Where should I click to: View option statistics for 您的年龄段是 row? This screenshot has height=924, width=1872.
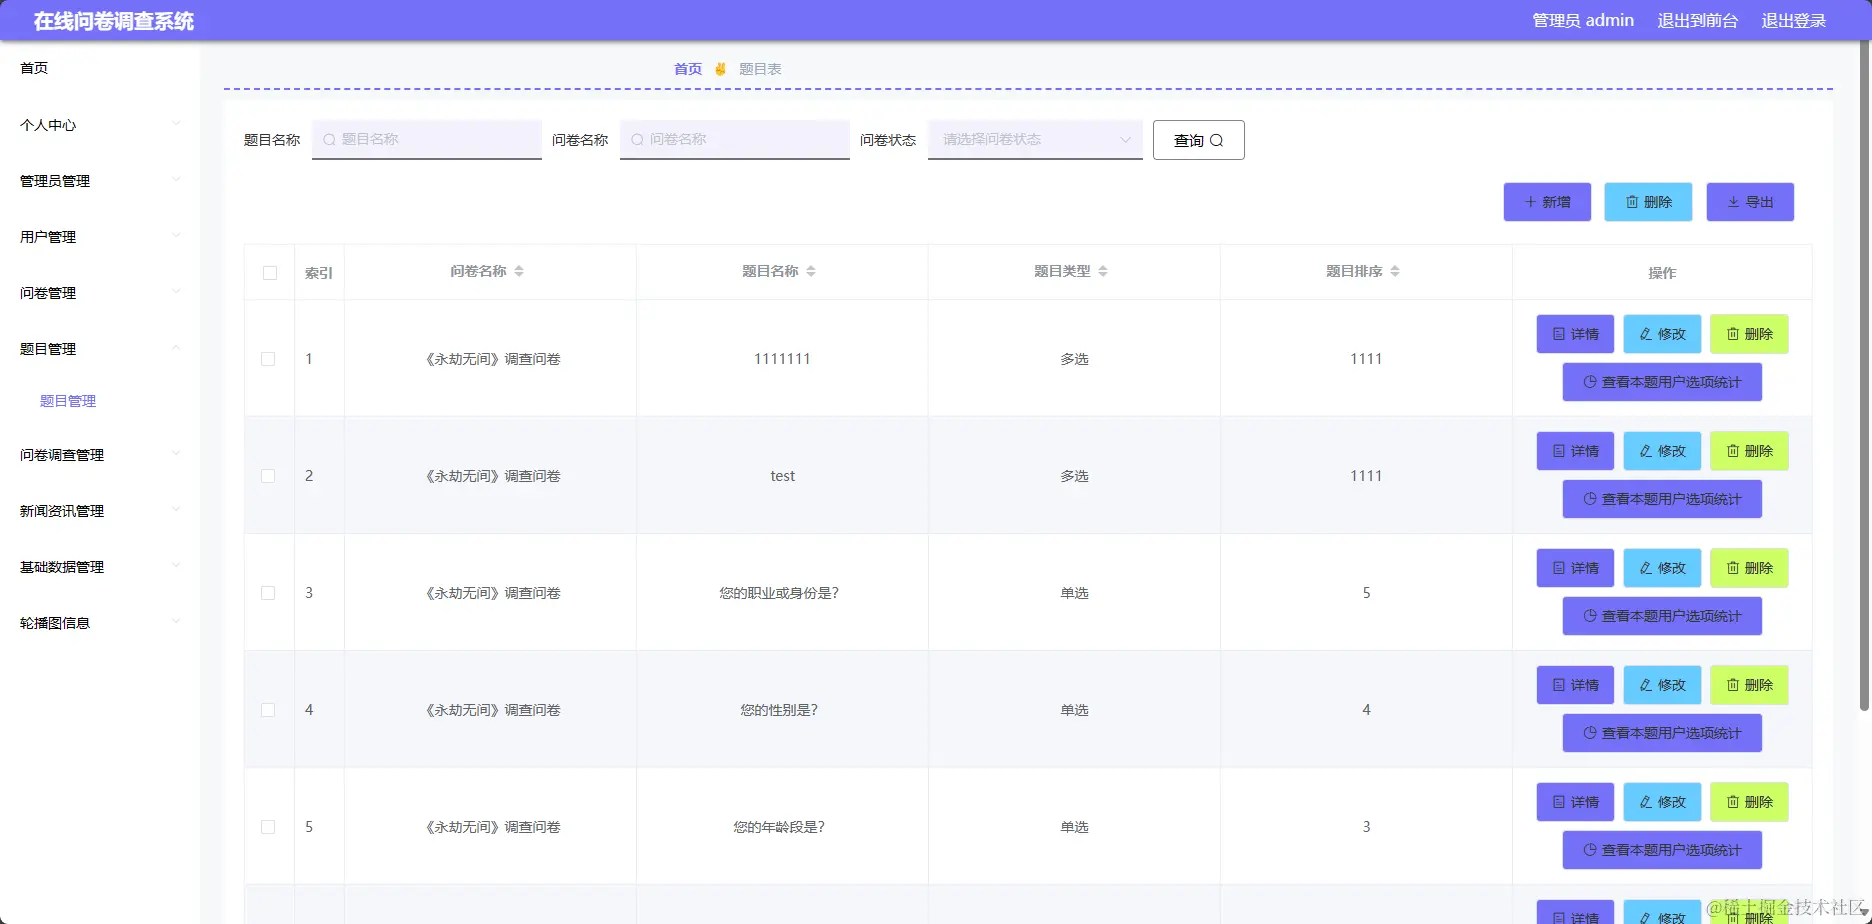click(1662, 850)
